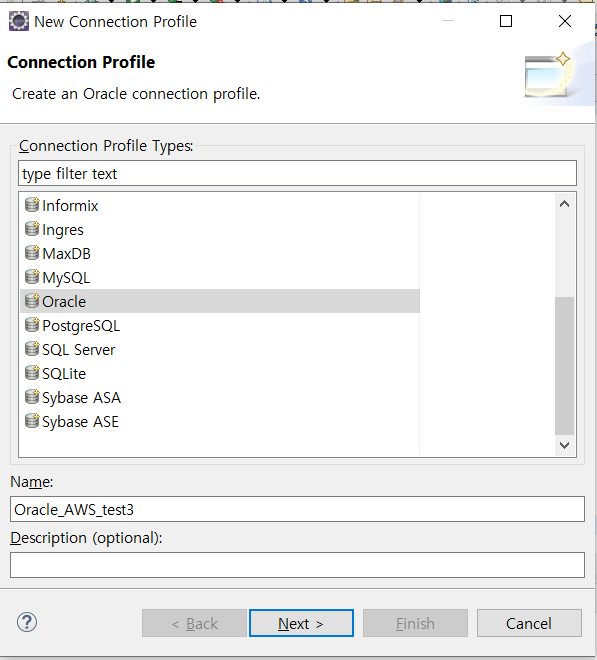Click the Next button
This screenshot has height=660, width=597.
pos(301,623)
